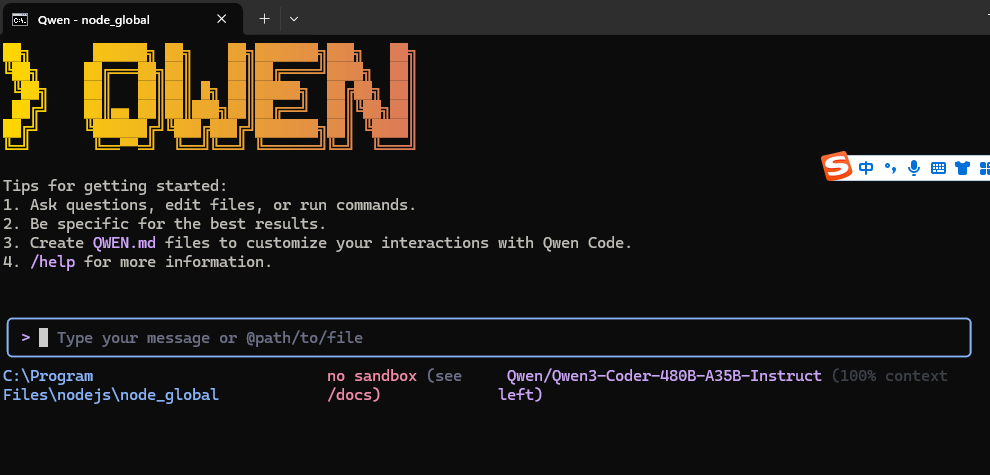Image resolution: width=990 pixels, height=475 pixels.
Task: Open Sogou skin shirt icon
Action: 962,167
